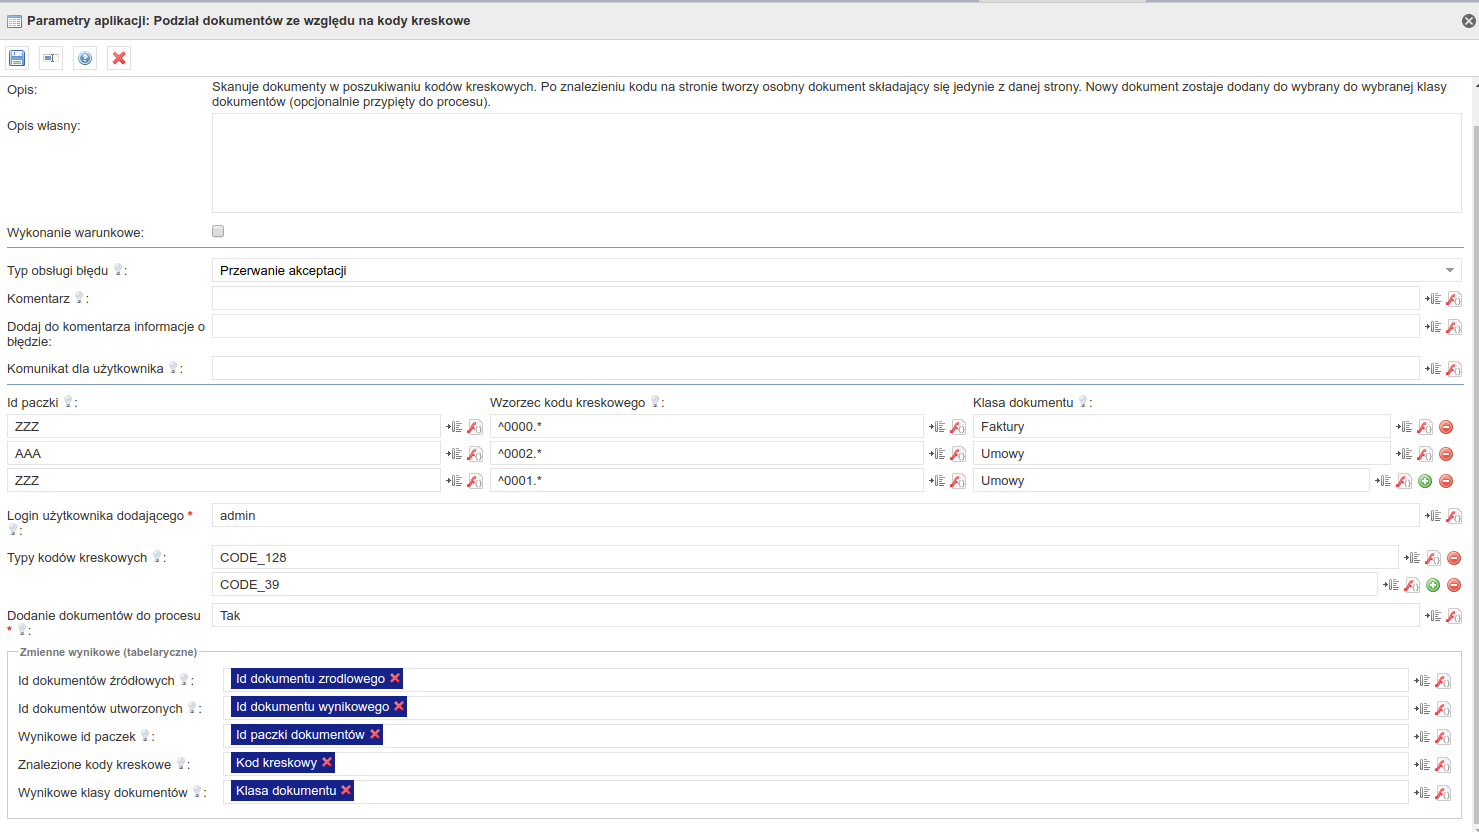The height and width of the screenshot is (832, 1479).
Task: Delete the 'Klasa dokumentu' tag
Action: (x=346, y=790)
